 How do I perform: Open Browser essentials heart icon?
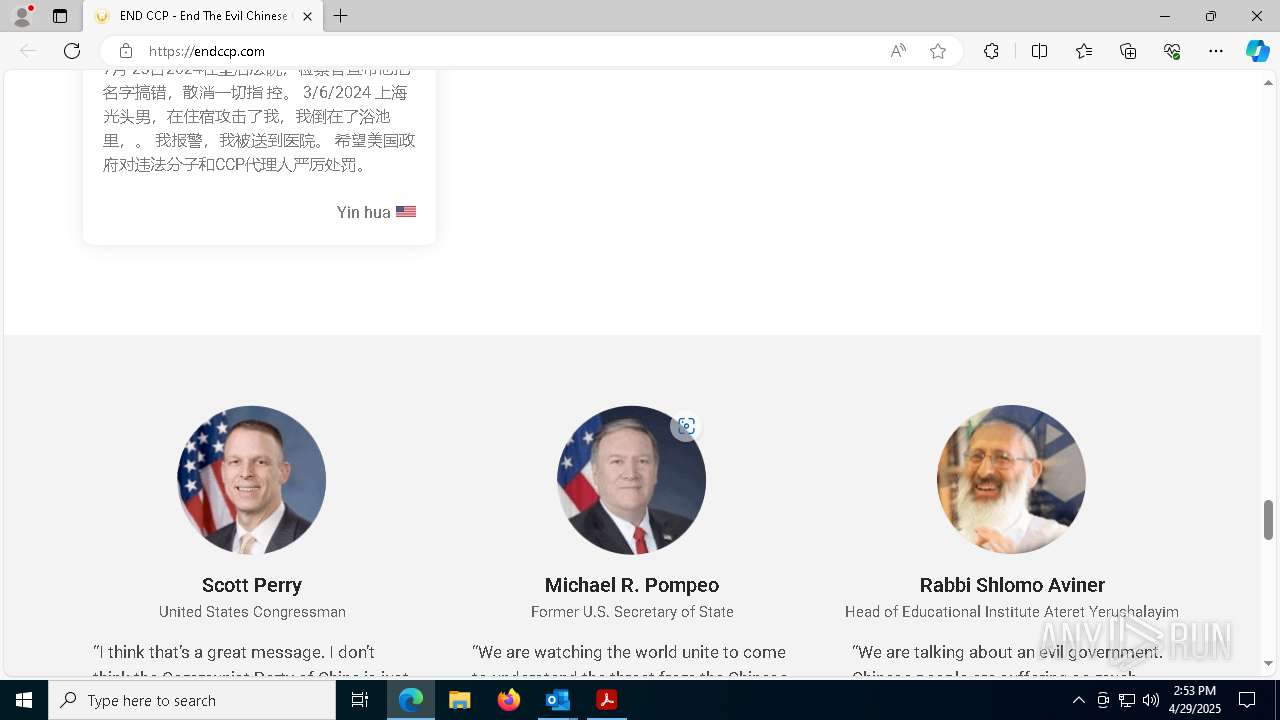tap(1172, 51)
